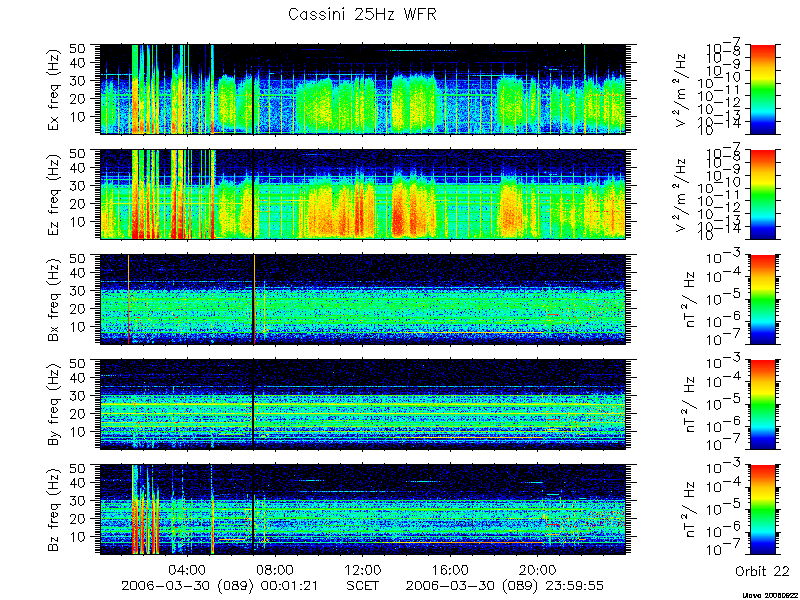Click the By spectrogram panel

coord(362,405)
